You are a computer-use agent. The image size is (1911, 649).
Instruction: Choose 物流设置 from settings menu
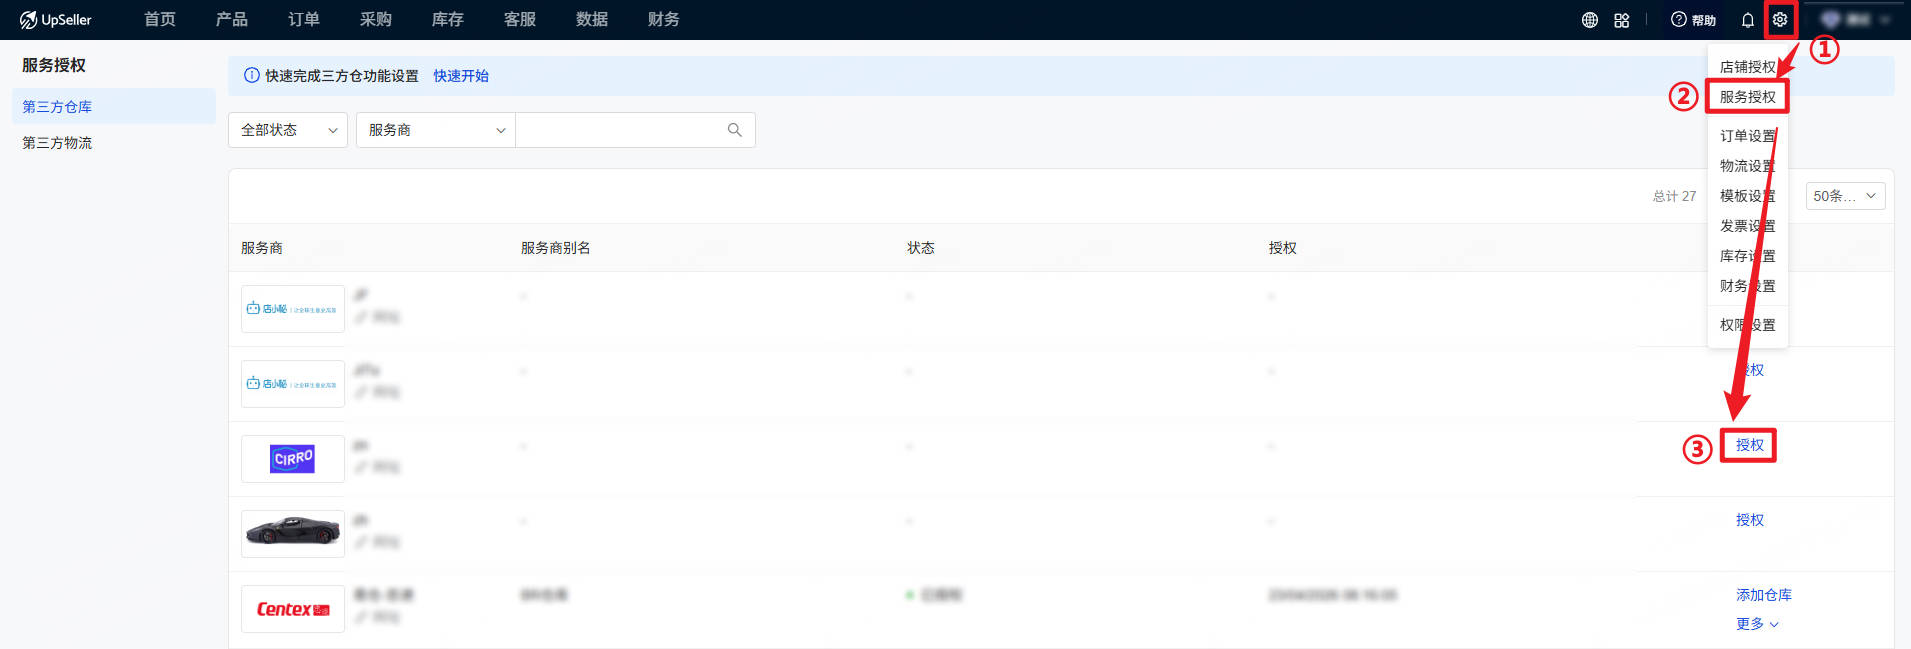click(x=1748, y=166)
